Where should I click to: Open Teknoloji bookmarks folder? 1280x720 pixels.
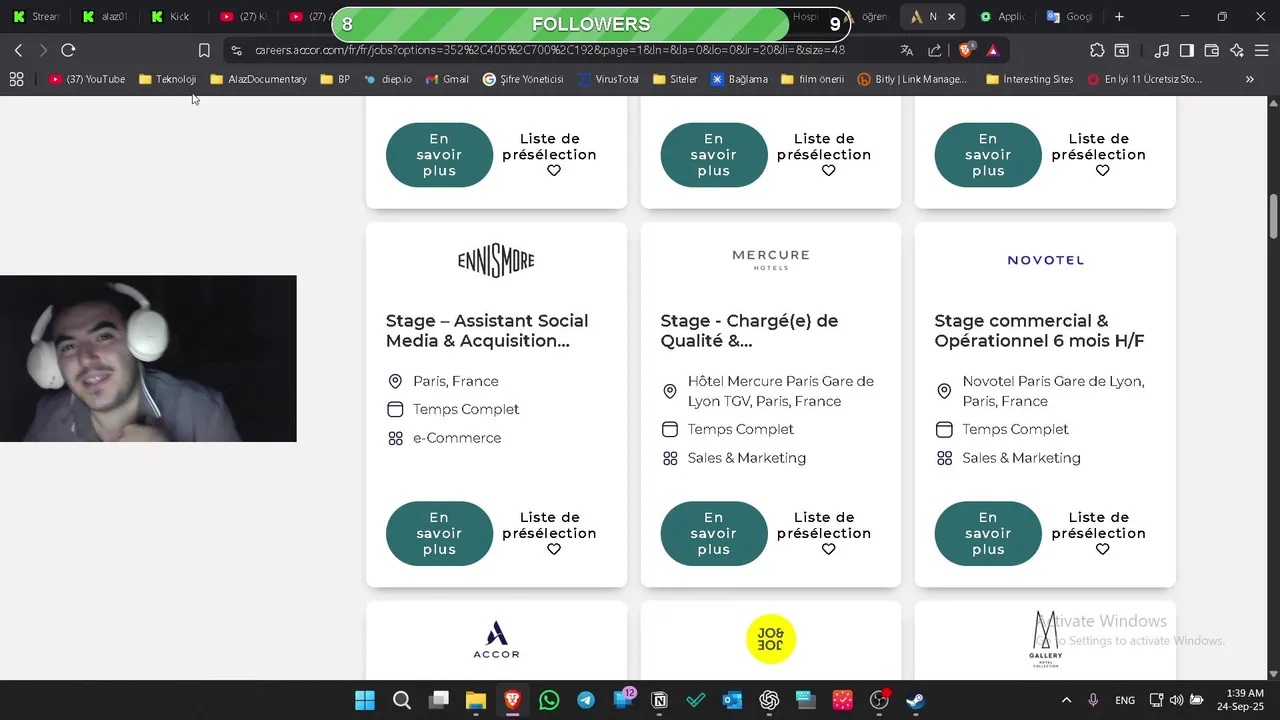pyautogui.click(x=168, y=79)
